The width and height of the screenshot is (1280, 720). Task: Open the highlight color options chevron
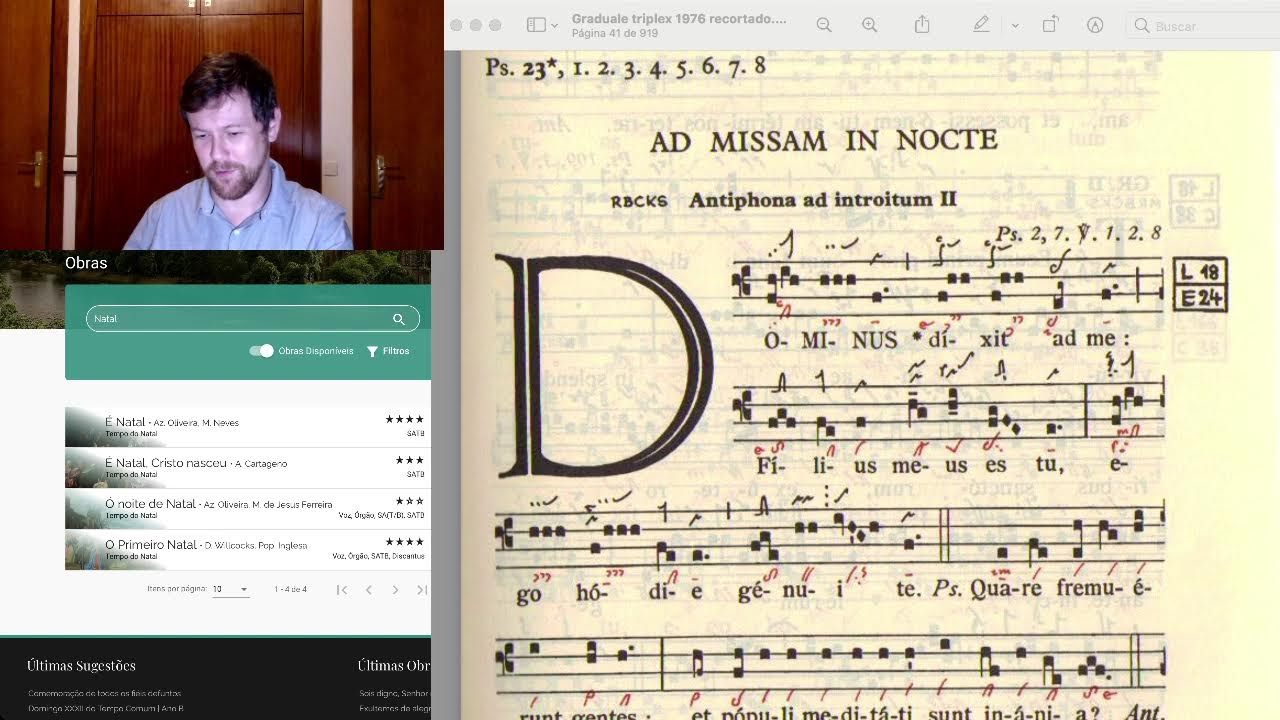(1015, 26)
